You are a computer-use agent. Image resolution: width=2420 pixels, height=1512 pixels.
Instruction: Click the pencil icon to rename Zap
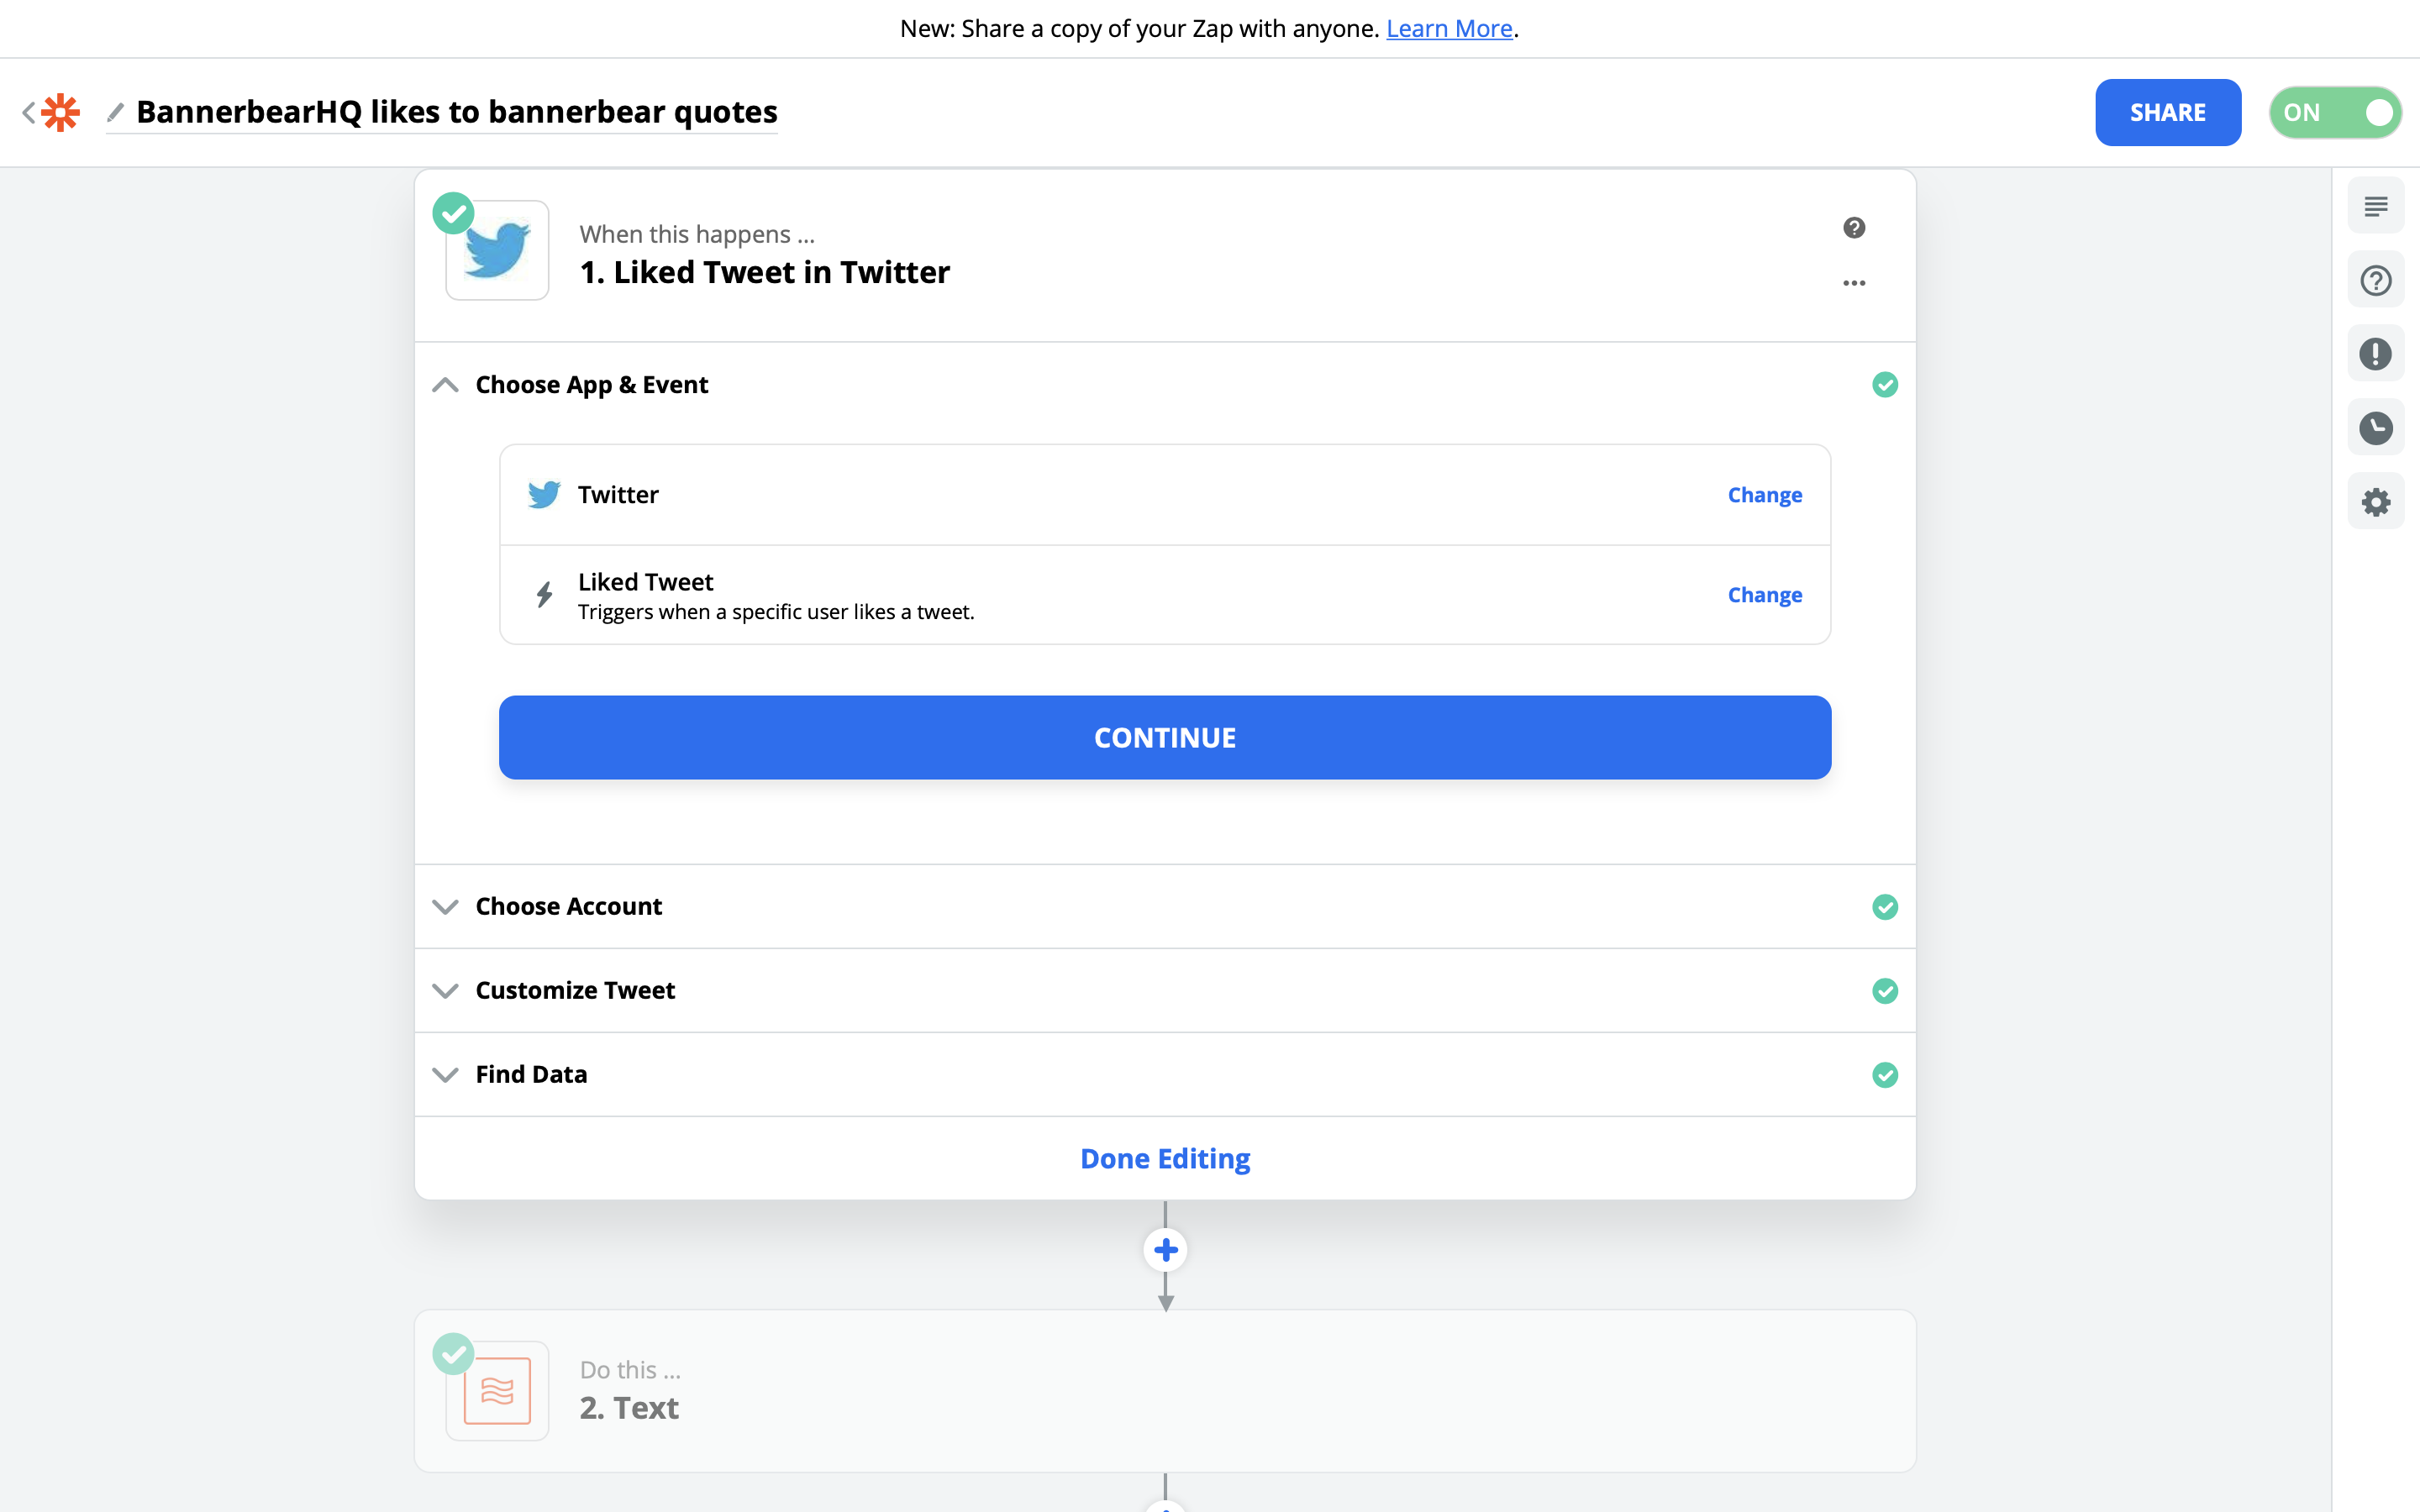pos(116,112)
